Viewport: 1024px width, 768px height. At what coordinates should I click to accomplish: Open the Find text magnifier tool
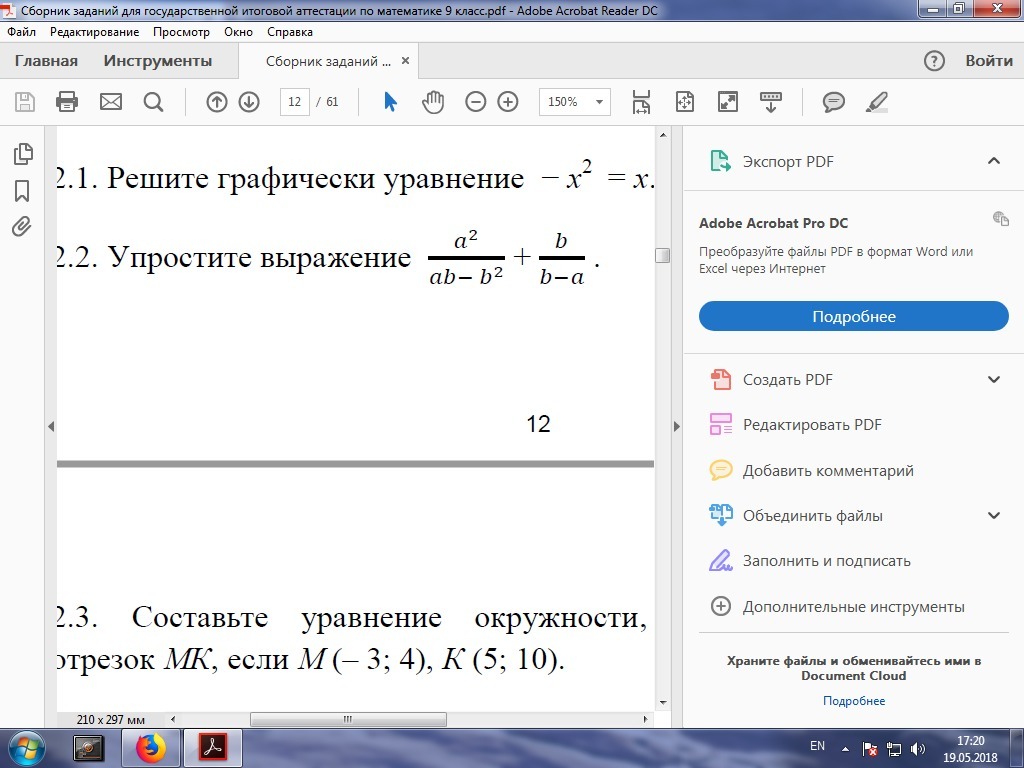click(x=153, y=102)
